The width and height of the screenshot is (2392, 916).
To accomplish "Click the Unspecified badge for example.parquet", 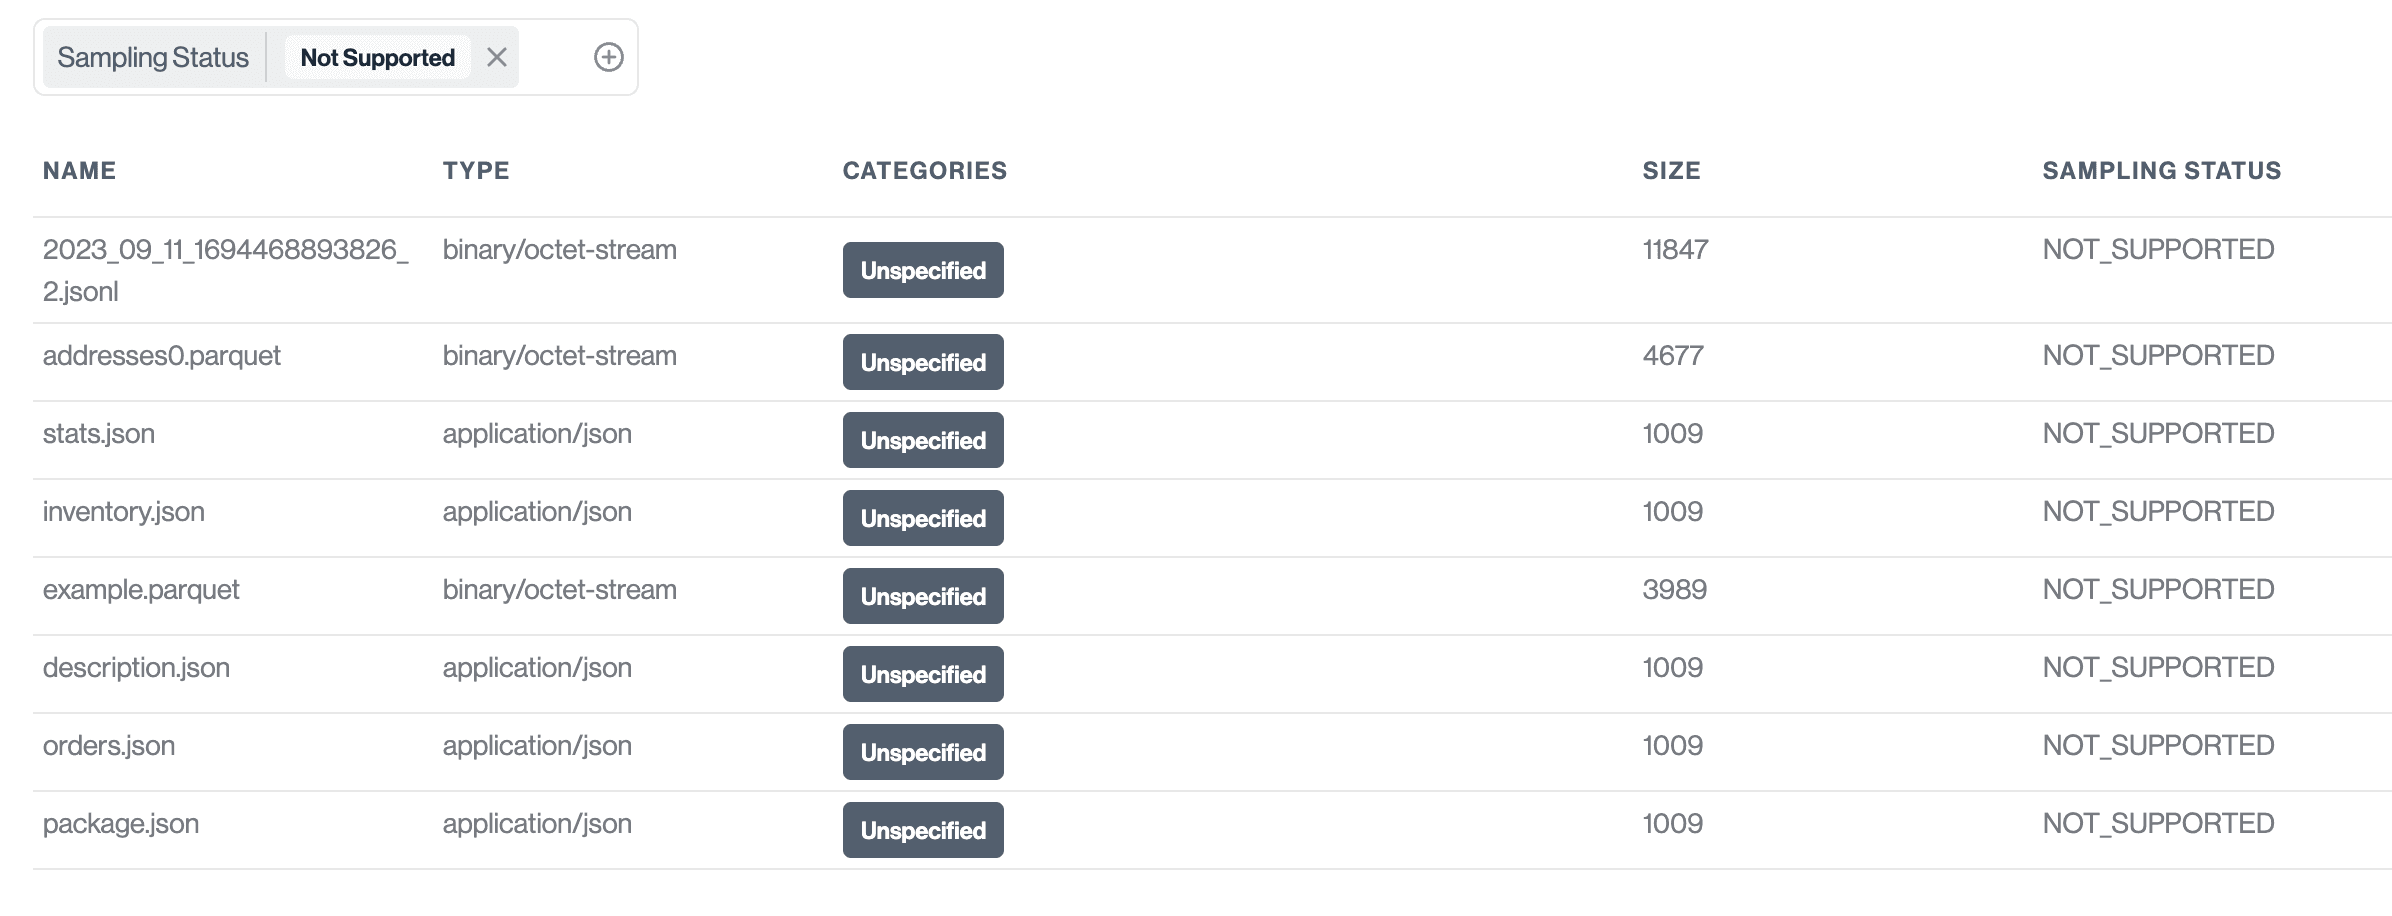I will click(922, 596).
